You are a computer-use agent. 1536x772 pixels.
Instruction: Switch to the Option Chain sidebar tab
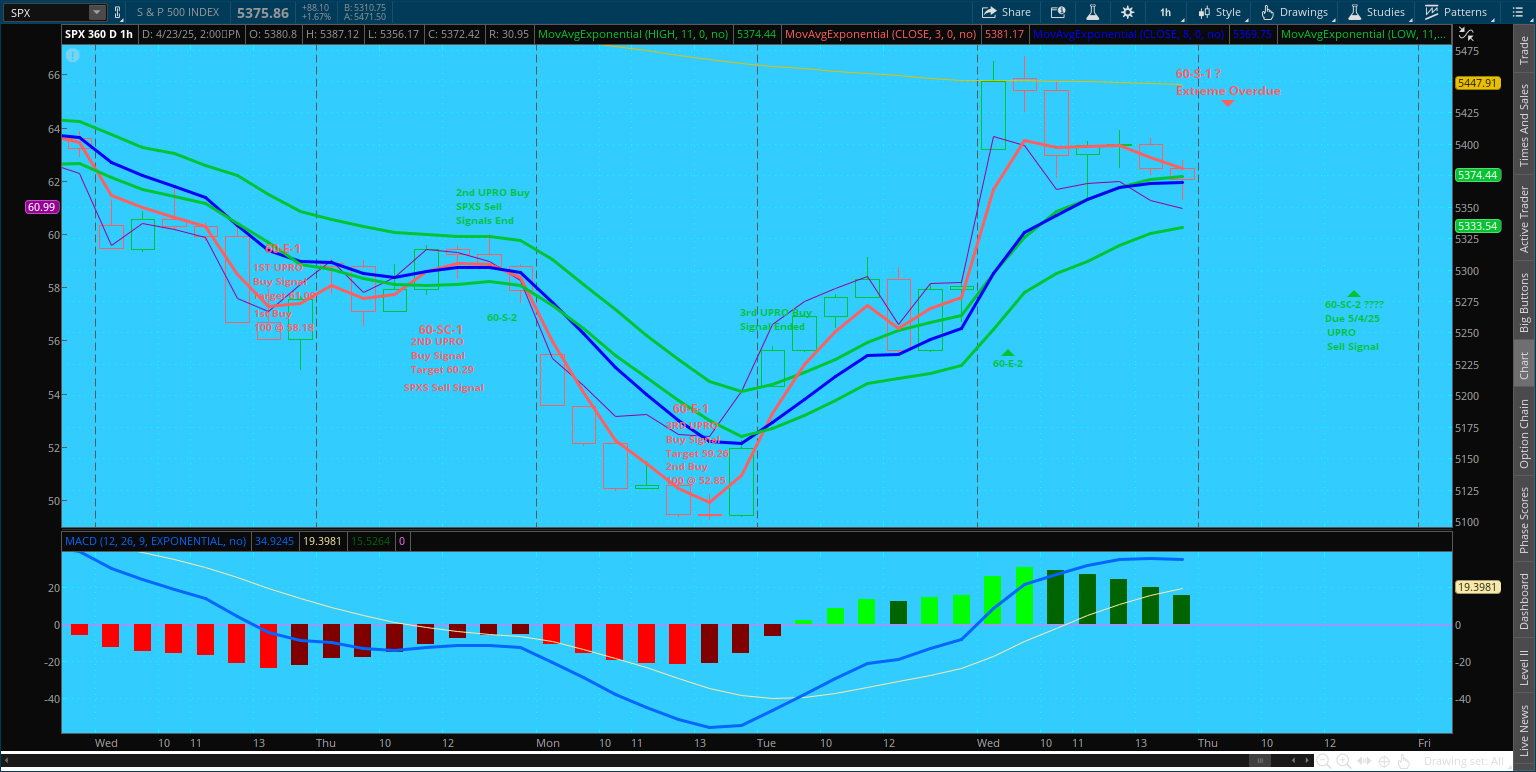click(x=1524, y=433)
